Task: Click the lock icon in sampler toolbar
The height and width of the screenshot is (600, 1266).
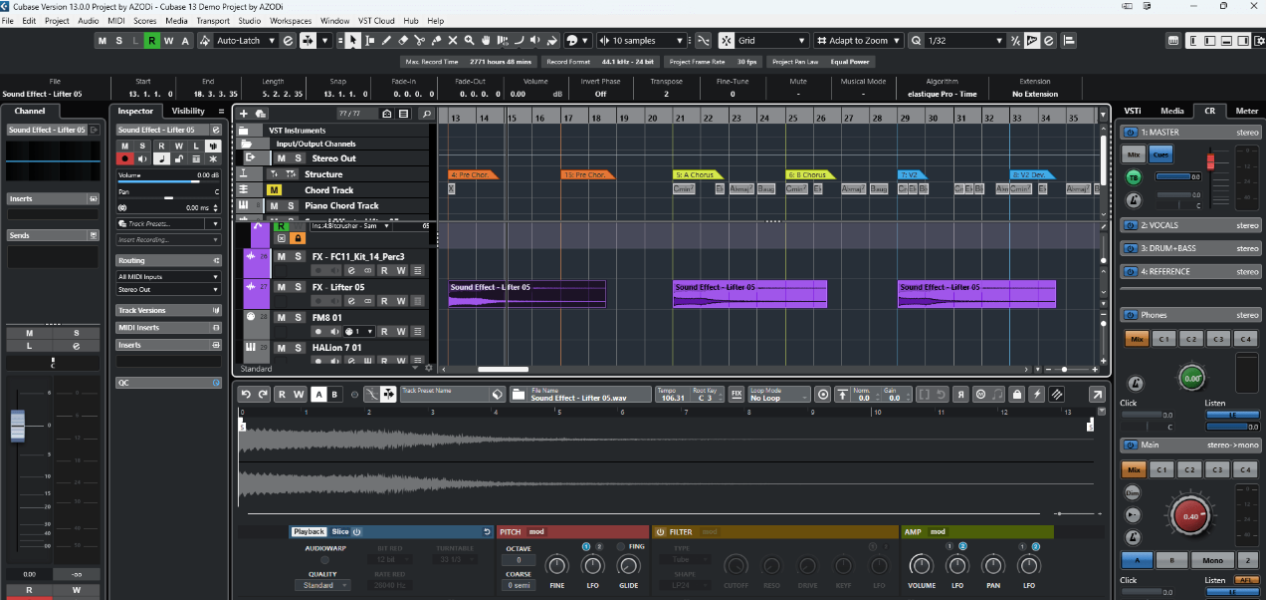Action: pyautogui.click(x=1017, y=394)
